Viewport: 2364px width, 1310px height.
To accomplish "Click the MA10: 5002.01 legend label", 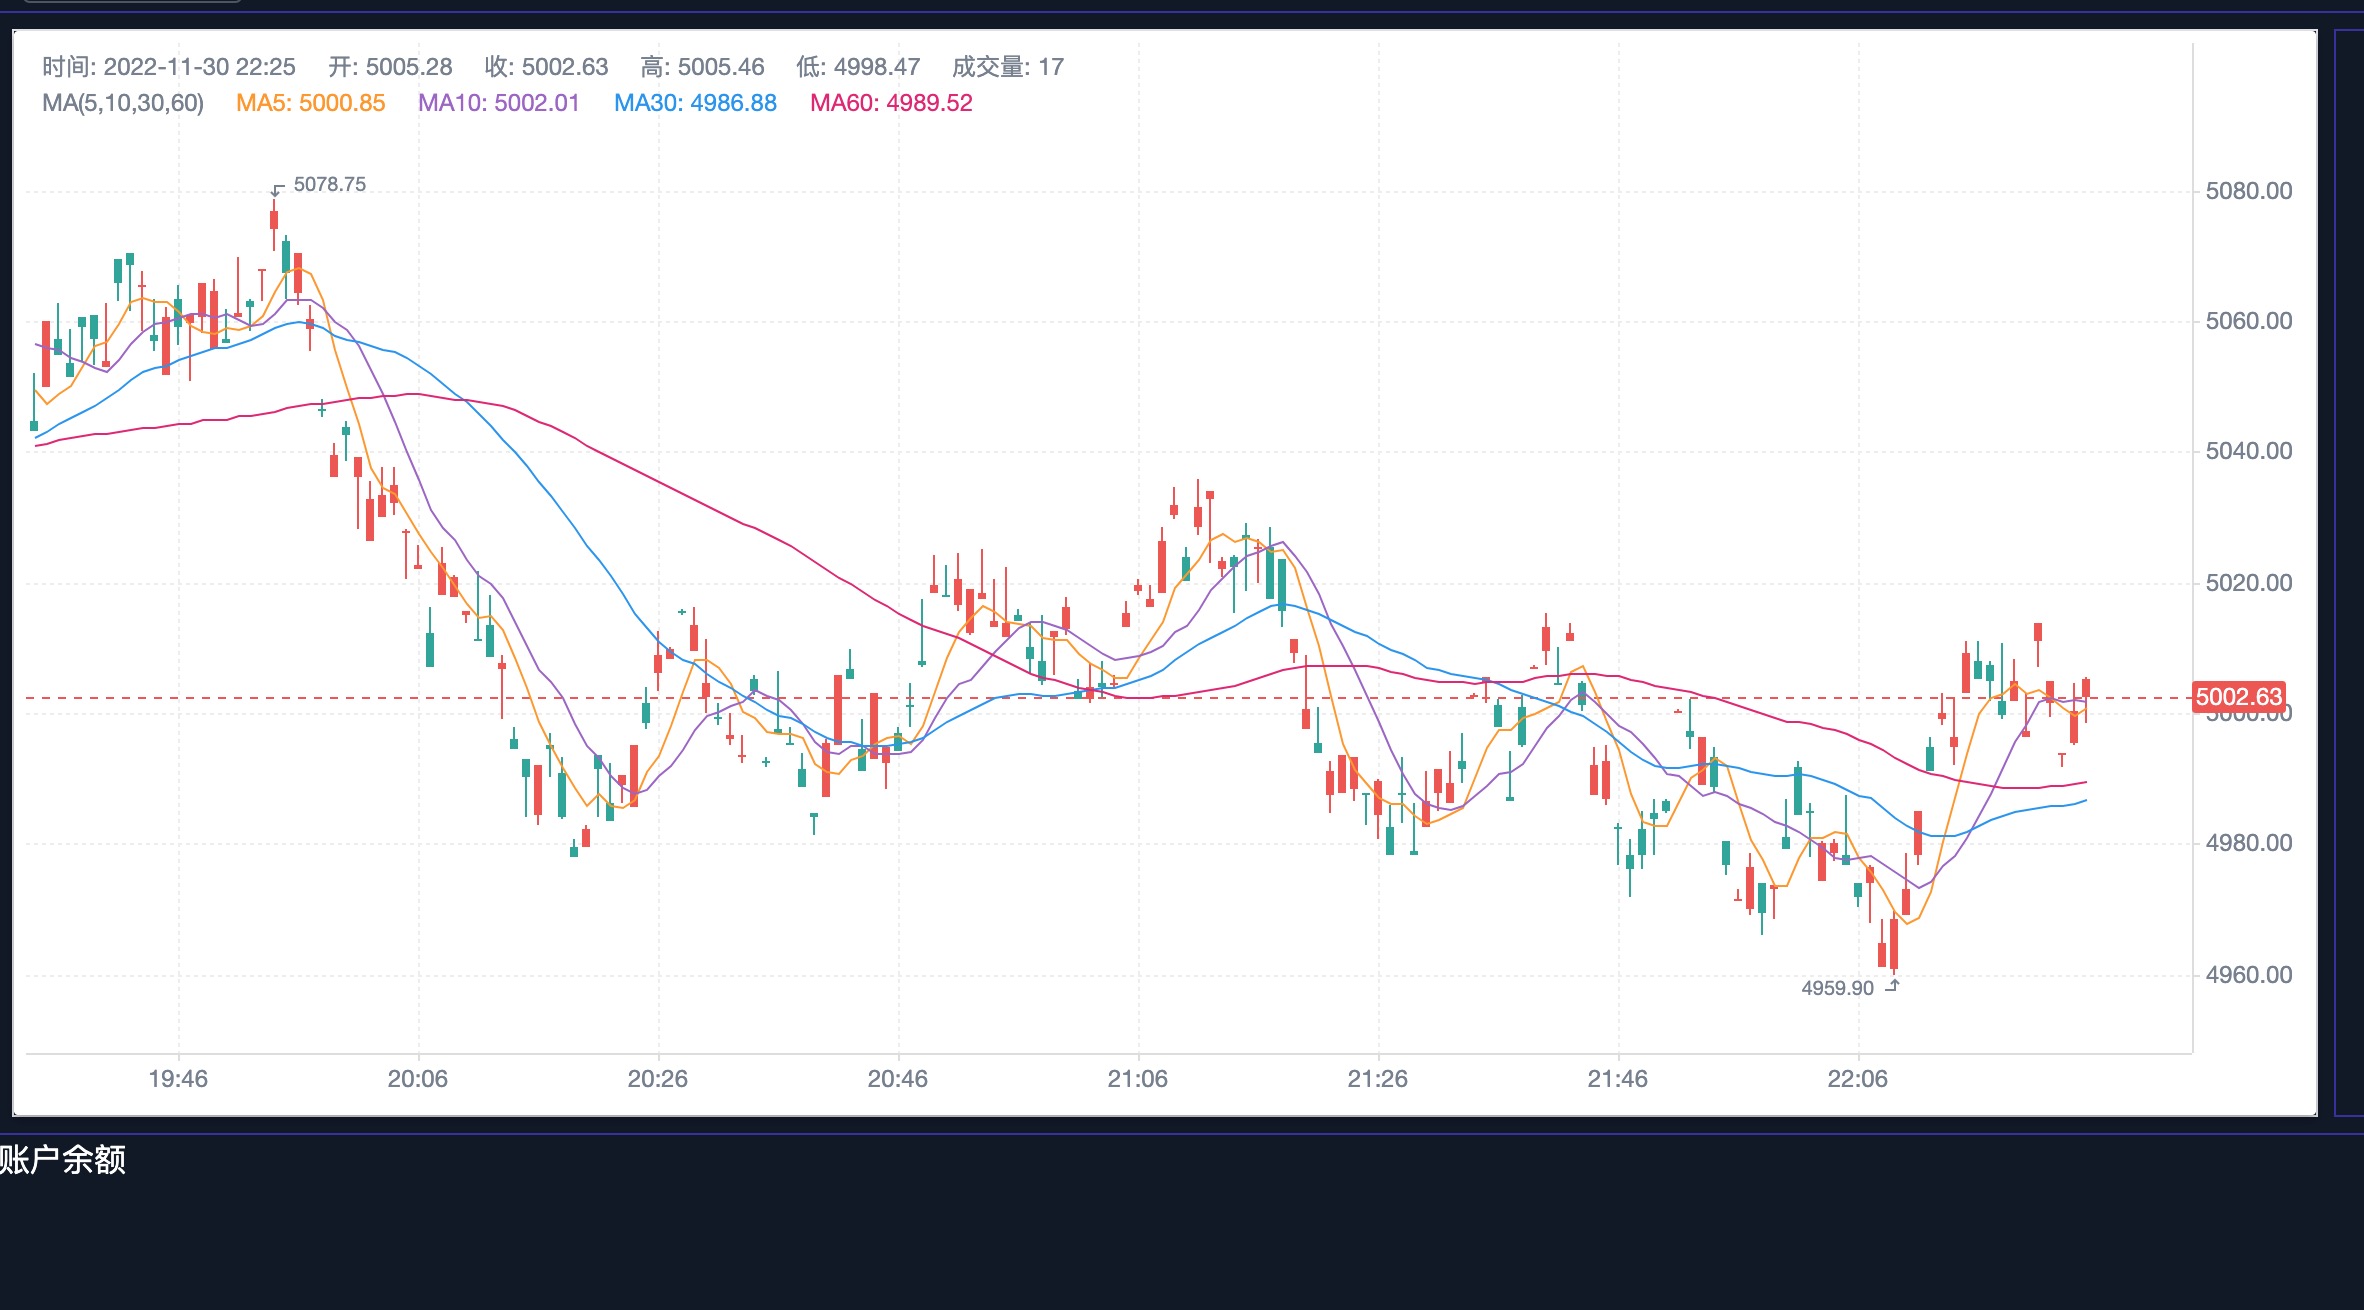I will [499, 103].
